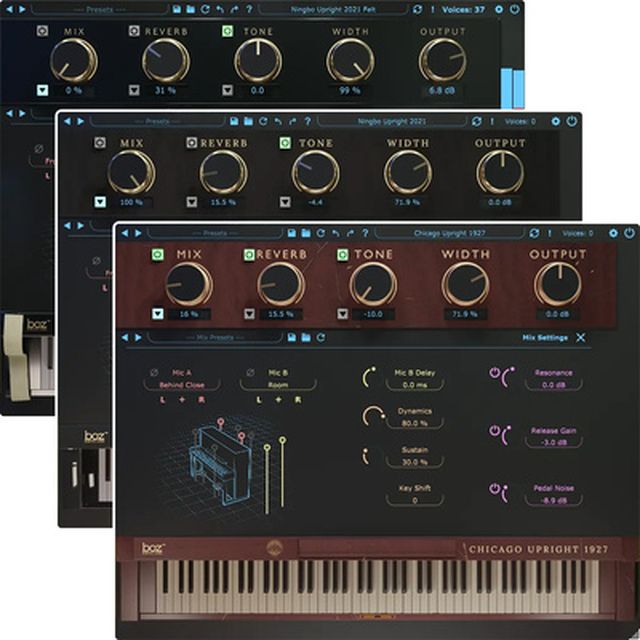This screenshot has height=640, width=640.
Task: Open help in Chicago Upright window
Action: pyautogui.click(x=365, y=233)
